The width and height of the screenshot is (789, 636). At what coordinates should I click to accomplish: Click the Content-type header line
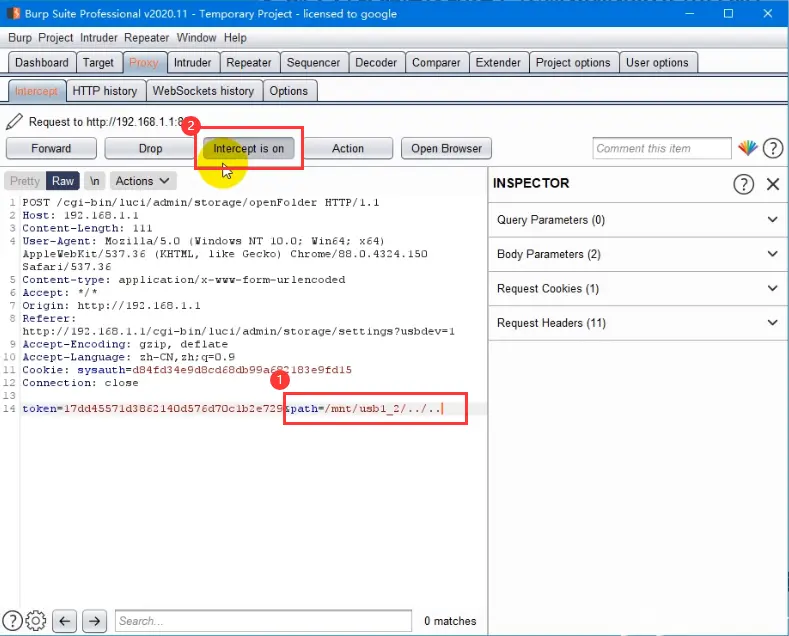(x=184, y=280)
